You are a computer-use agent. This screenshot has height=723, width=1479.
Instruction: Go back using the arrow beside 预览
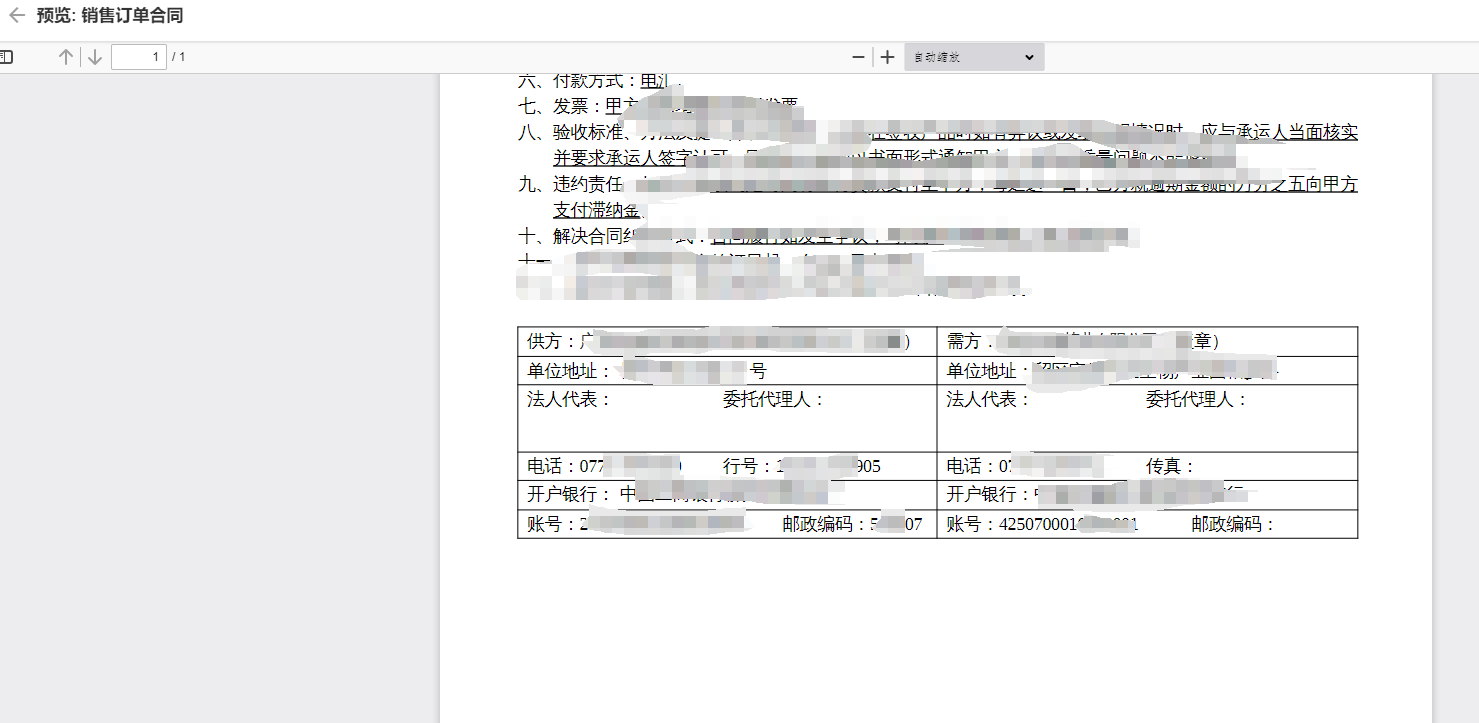tap(16, 16)
